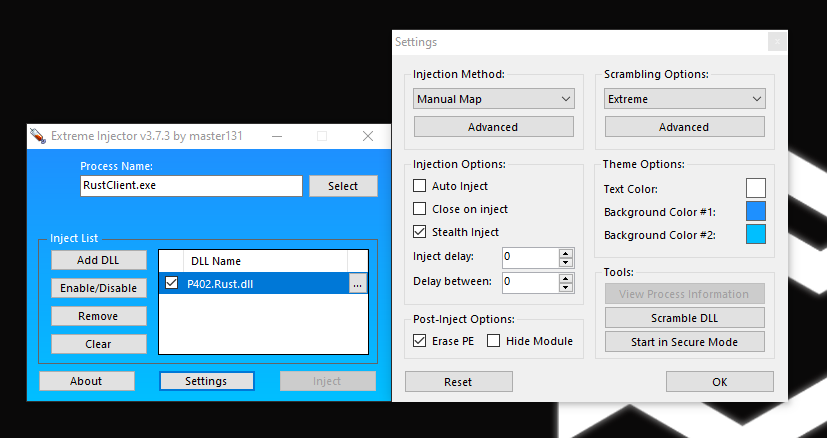
Task: Click the Clear inject list button
Action: tap(99, 344)
